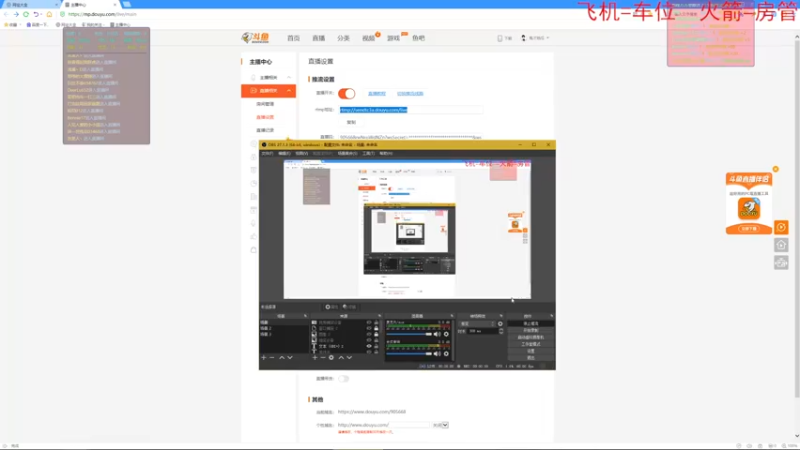Mute the second OBS mixer channel speaker
Screen dimensions: 800x450
[x=437, y=354]
